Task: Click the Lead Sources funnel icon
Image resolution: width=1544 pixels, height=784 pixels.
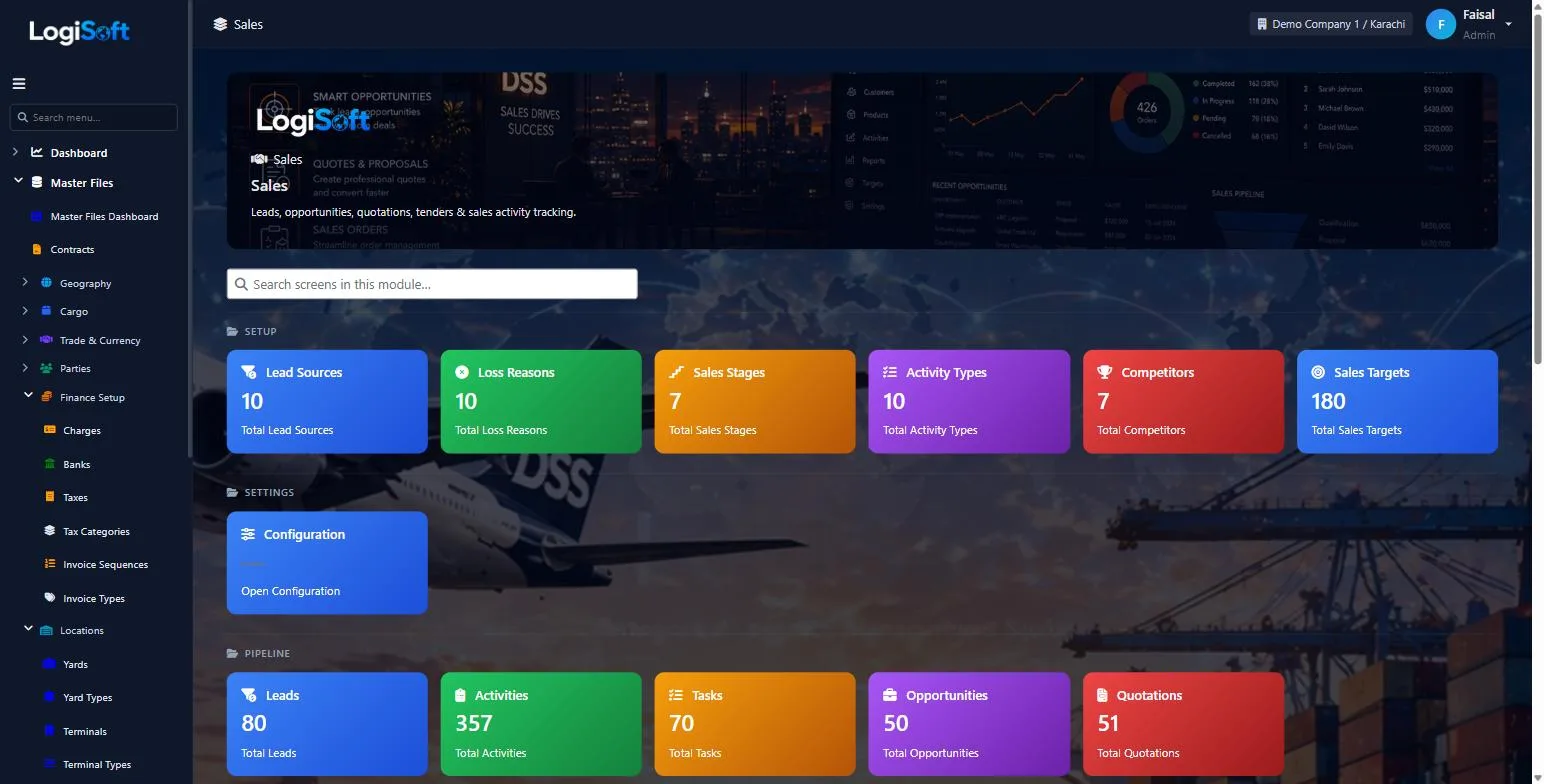Action: click(248, 372)
